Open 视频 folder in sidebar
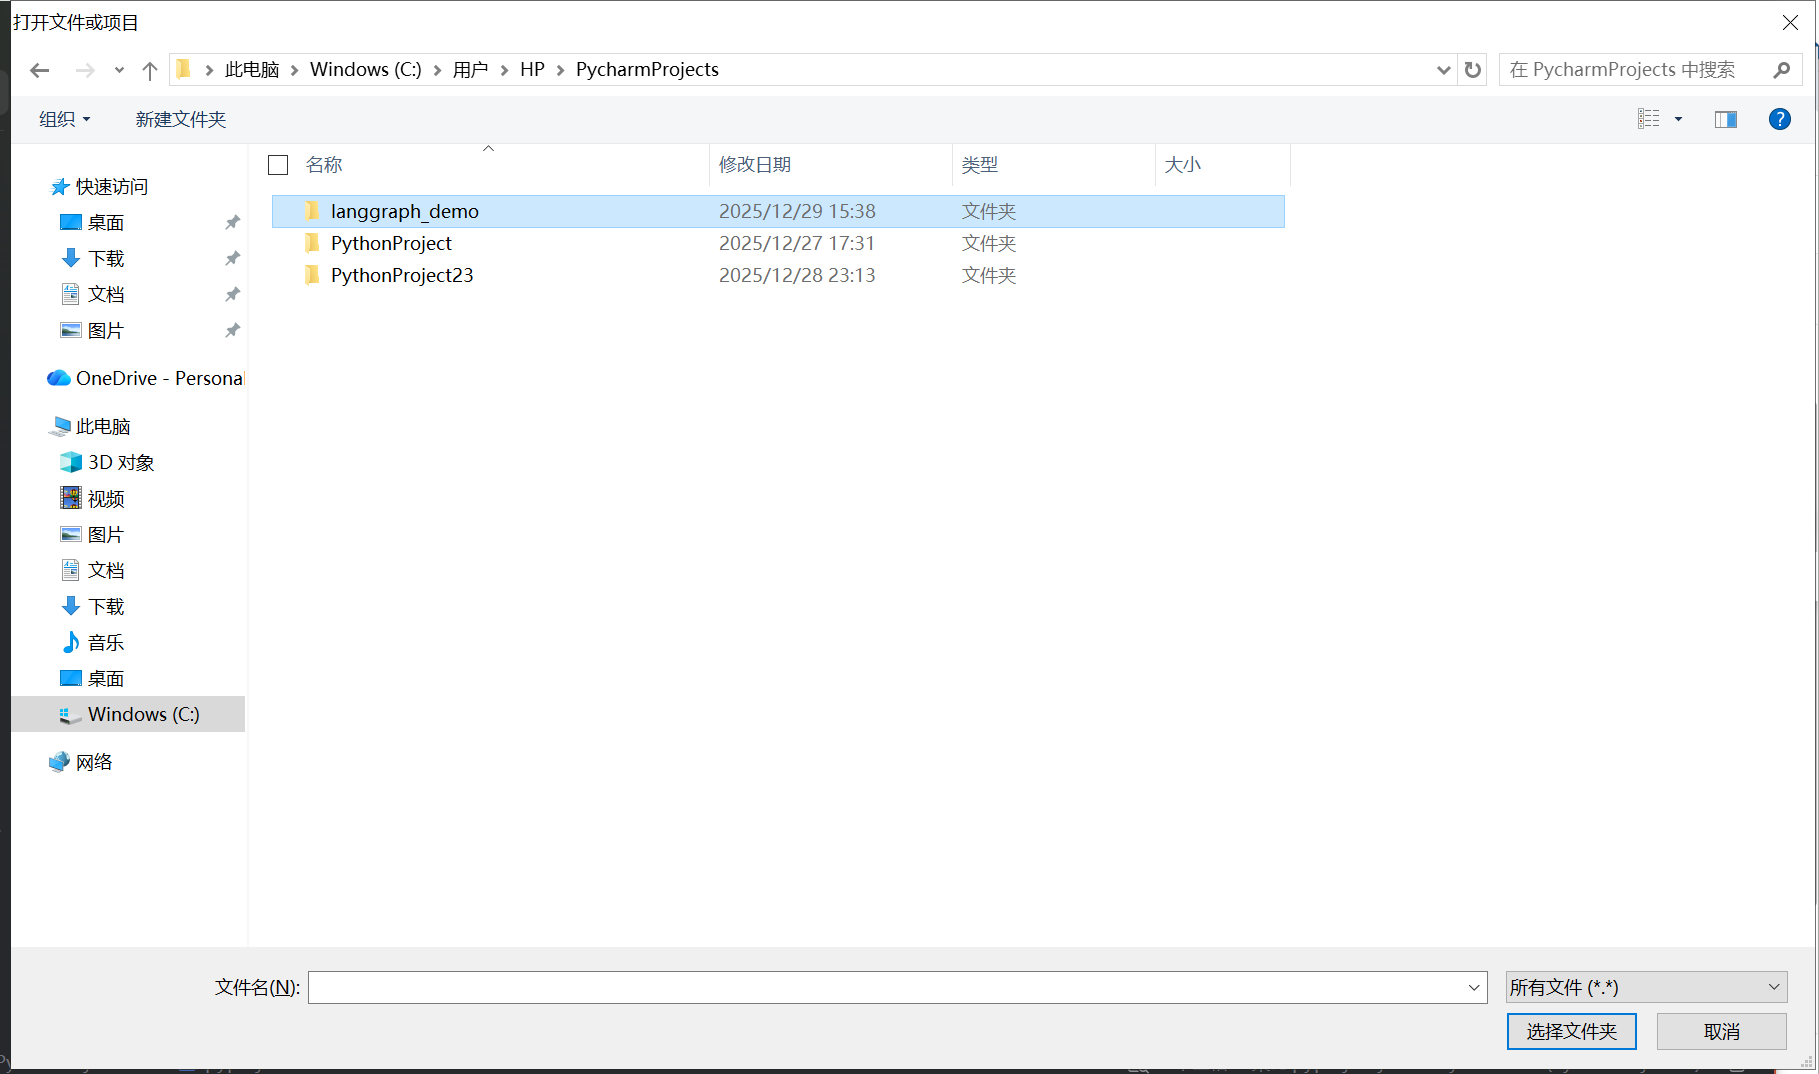Image resolution: width=1819 pixels, height=1074 pixels. point(106,499)
